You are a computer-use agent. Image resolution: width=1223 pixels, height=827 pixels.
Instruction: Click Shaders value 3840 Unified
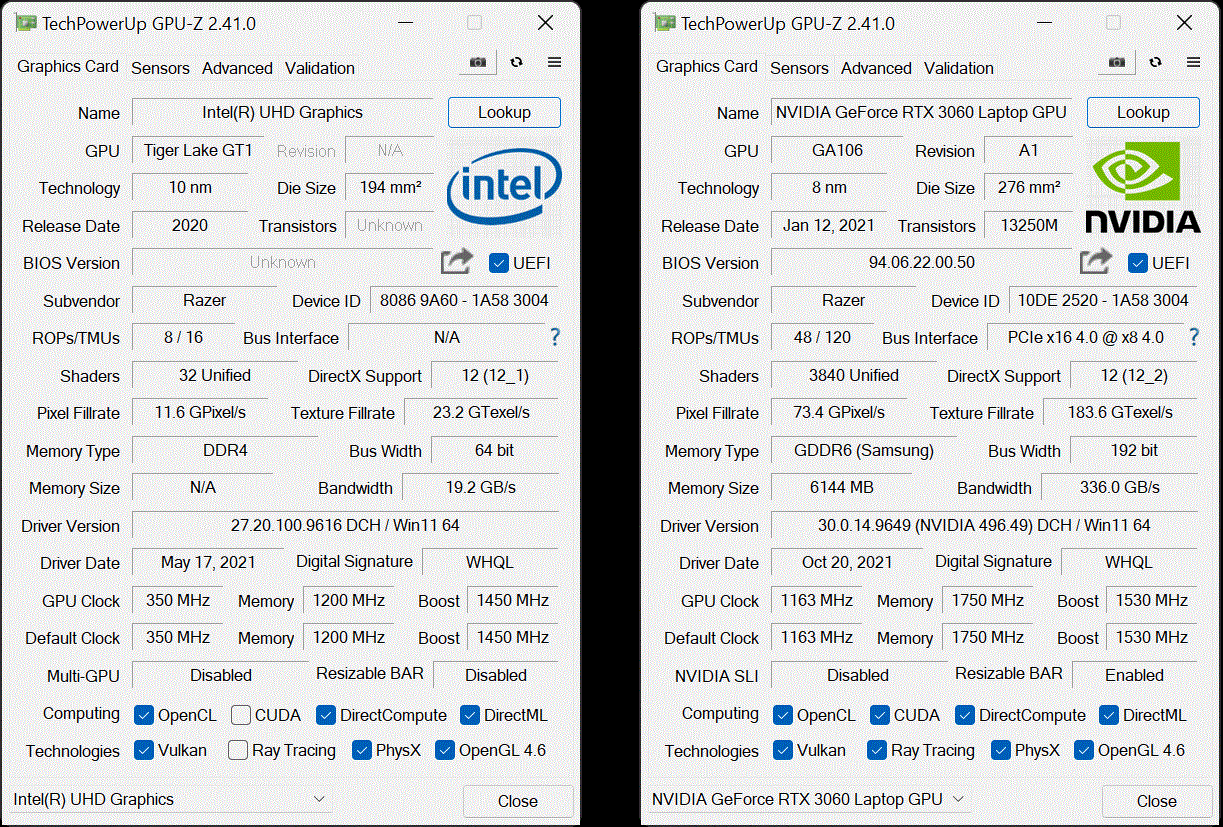(854, 375)
